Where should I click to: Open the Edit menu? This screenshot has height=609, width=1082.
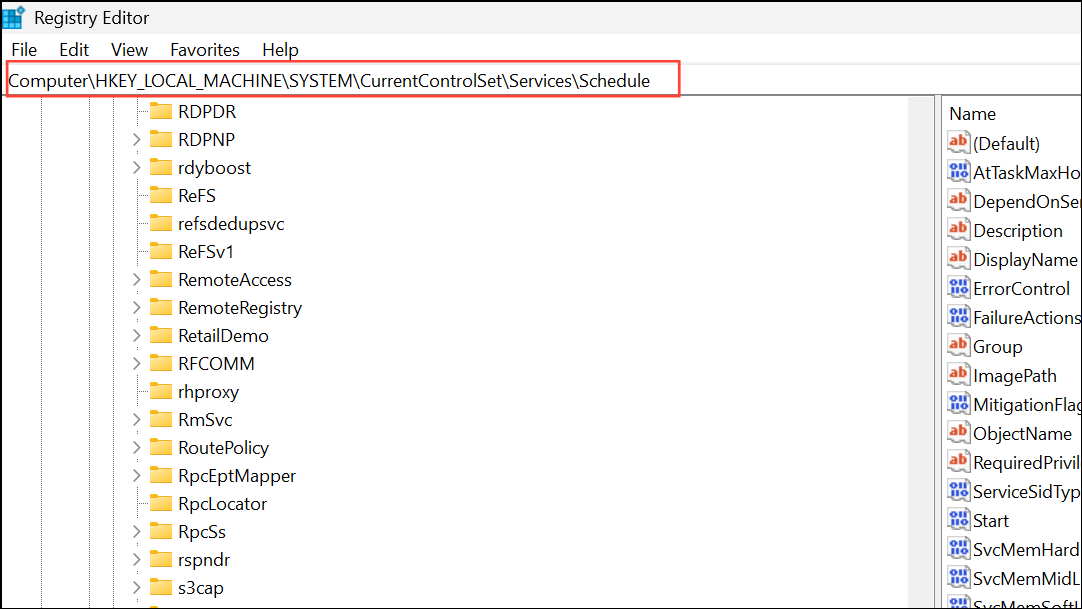click(73, 49)
